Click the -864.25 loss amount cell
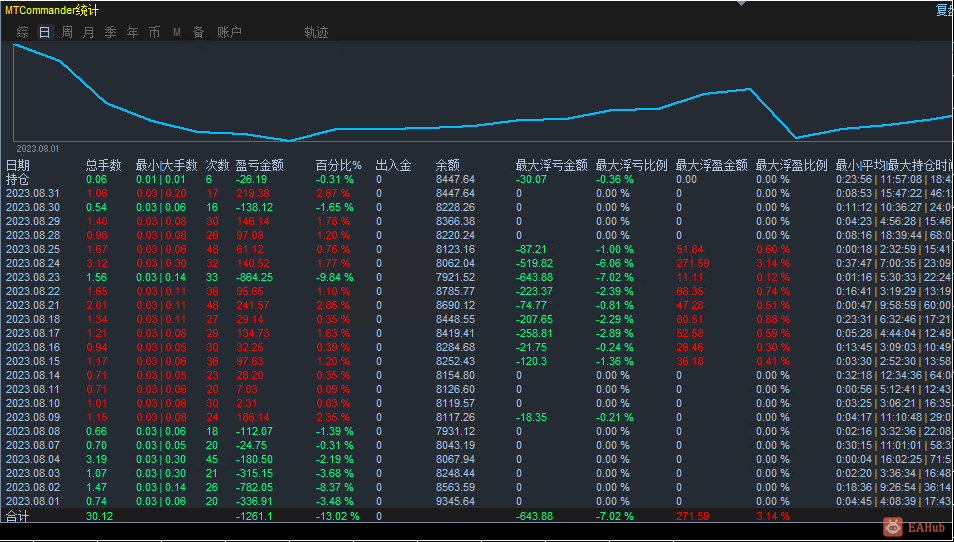Viewport: 954px width, 542px height. tap(254, 277)
